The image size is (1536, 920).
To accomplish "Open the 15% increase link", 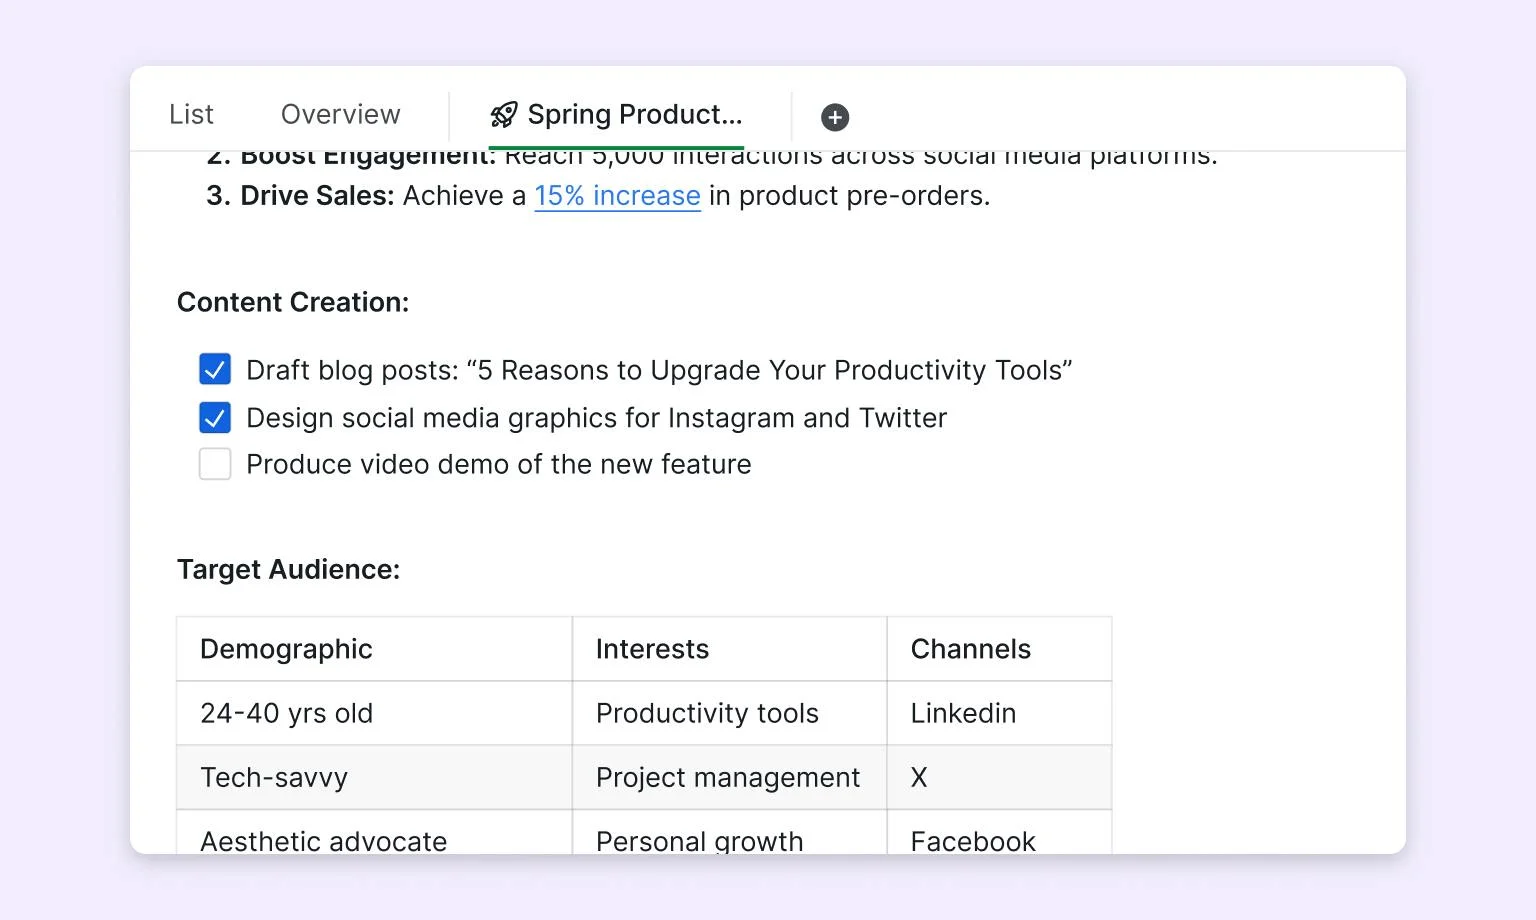I will 617,195.
